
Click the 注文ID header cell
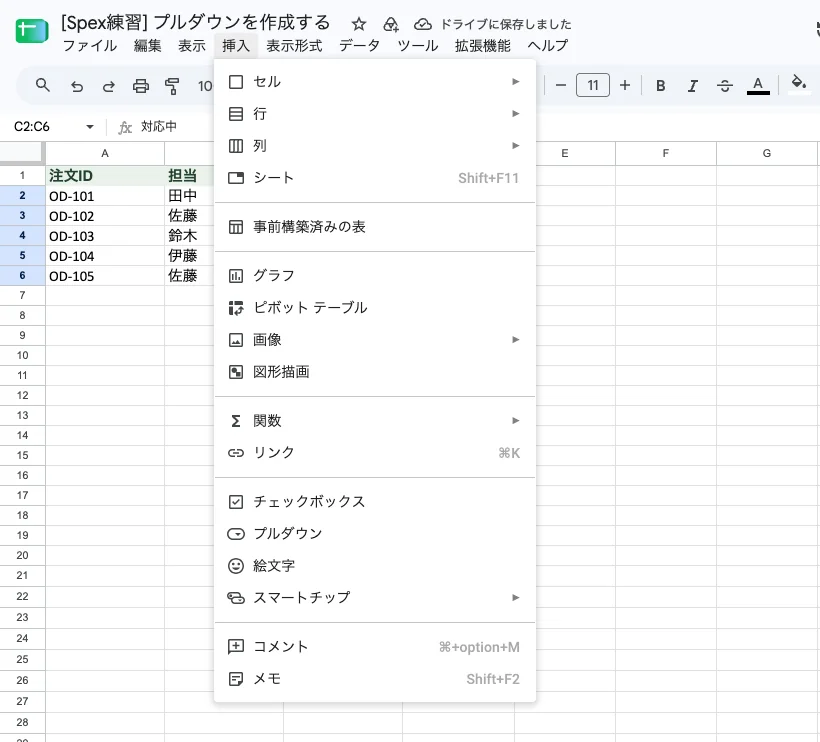105,176
